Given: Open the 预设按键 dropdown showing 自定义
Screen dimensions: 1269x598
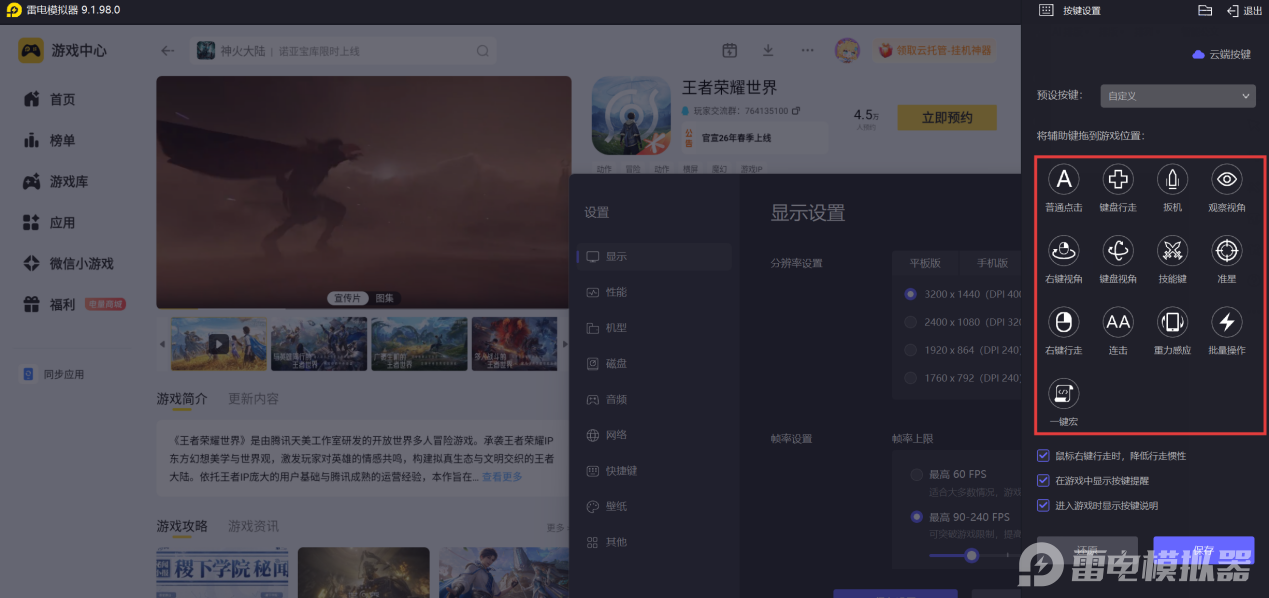Looking at the screenshot, I should (1177, 96).
